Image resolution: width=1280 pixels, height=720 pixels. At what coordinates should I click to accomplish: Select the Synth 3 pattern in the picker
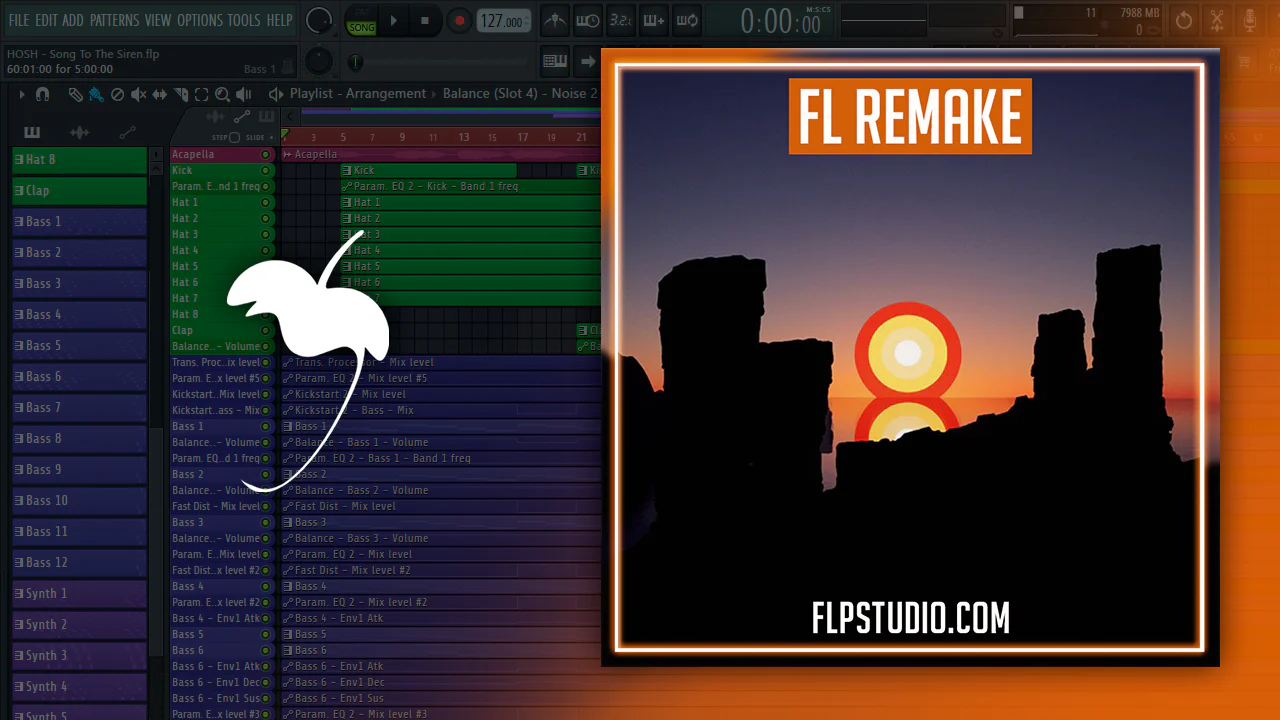79,655
